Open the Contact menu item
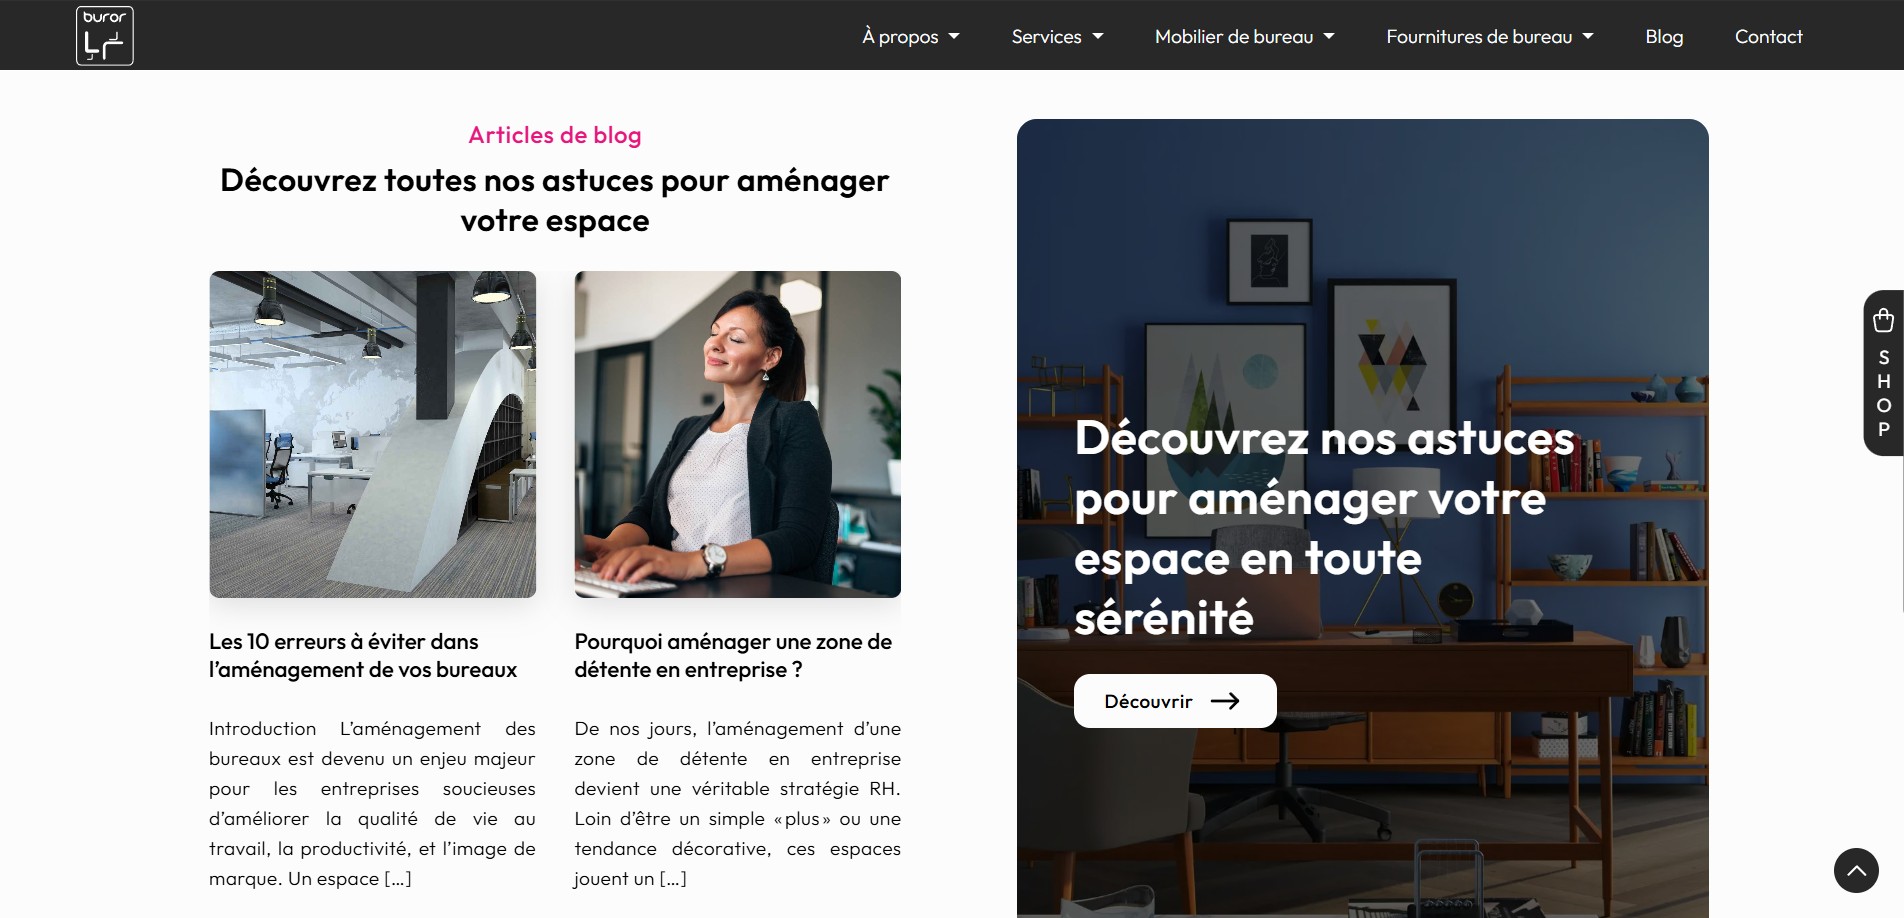This screenshot has height=918, width=1904. click(1768, 37)
